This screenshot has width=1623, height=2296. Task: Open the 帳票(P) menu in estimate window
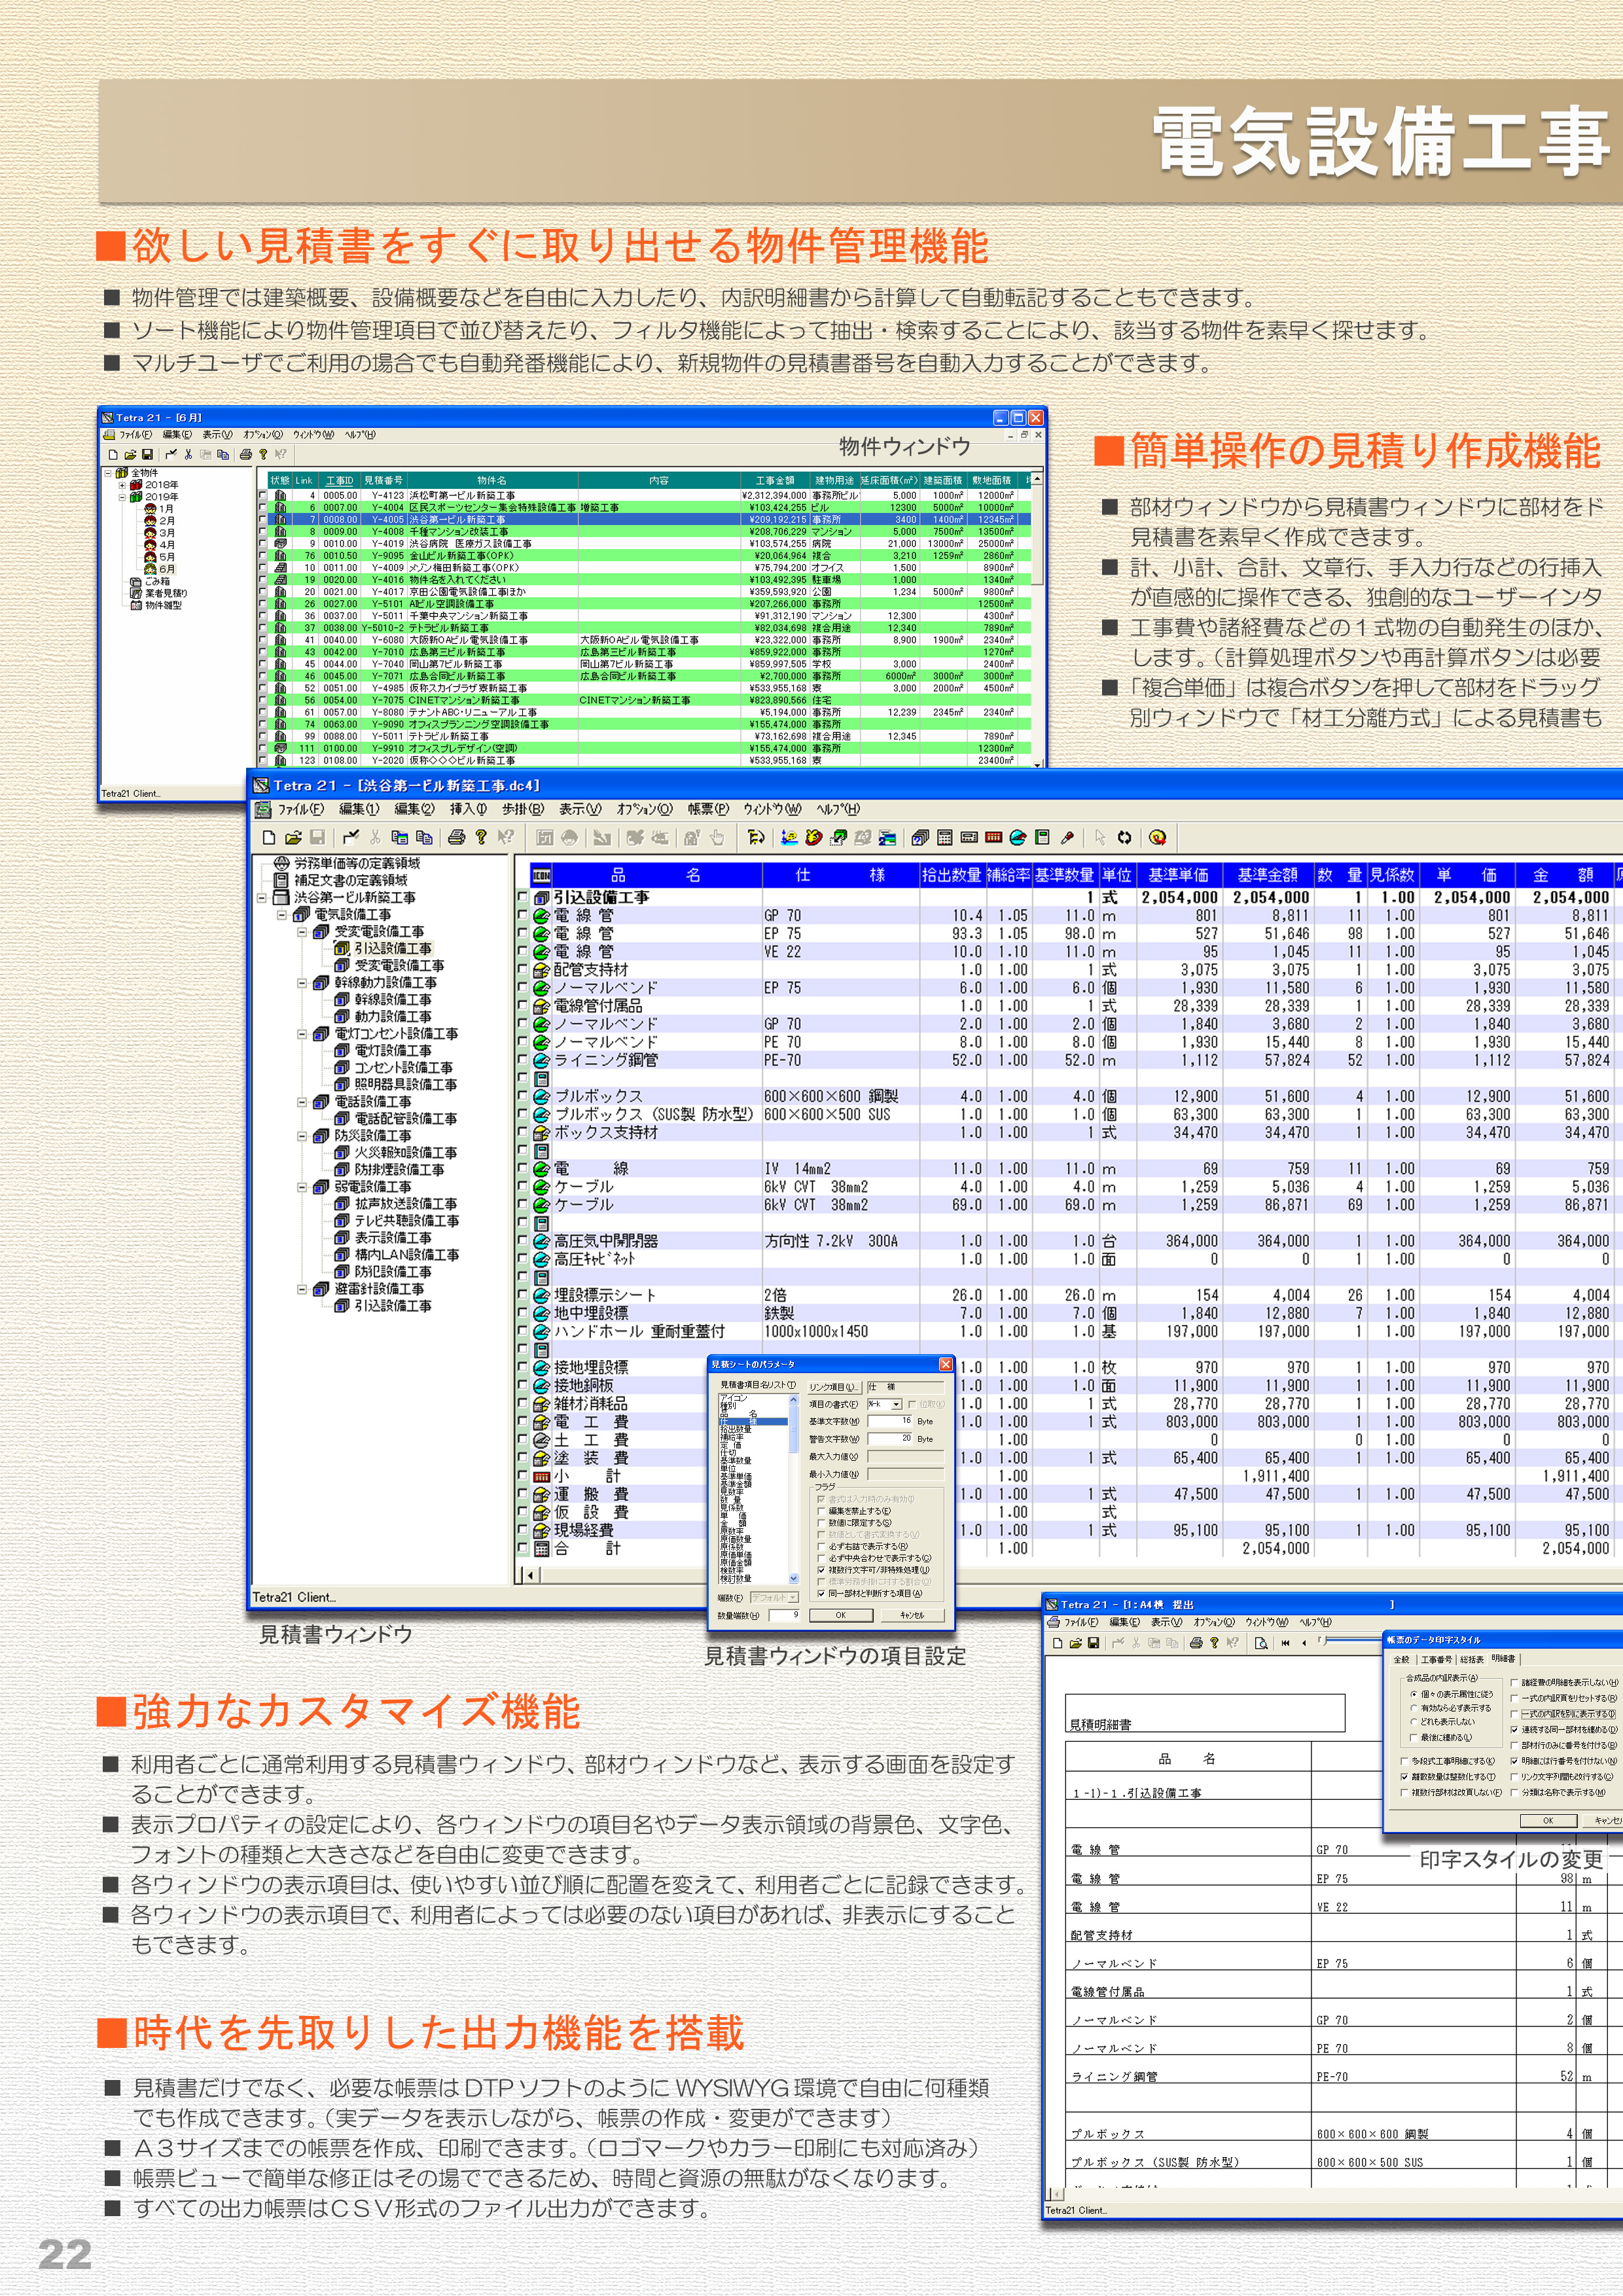point(708,809)
